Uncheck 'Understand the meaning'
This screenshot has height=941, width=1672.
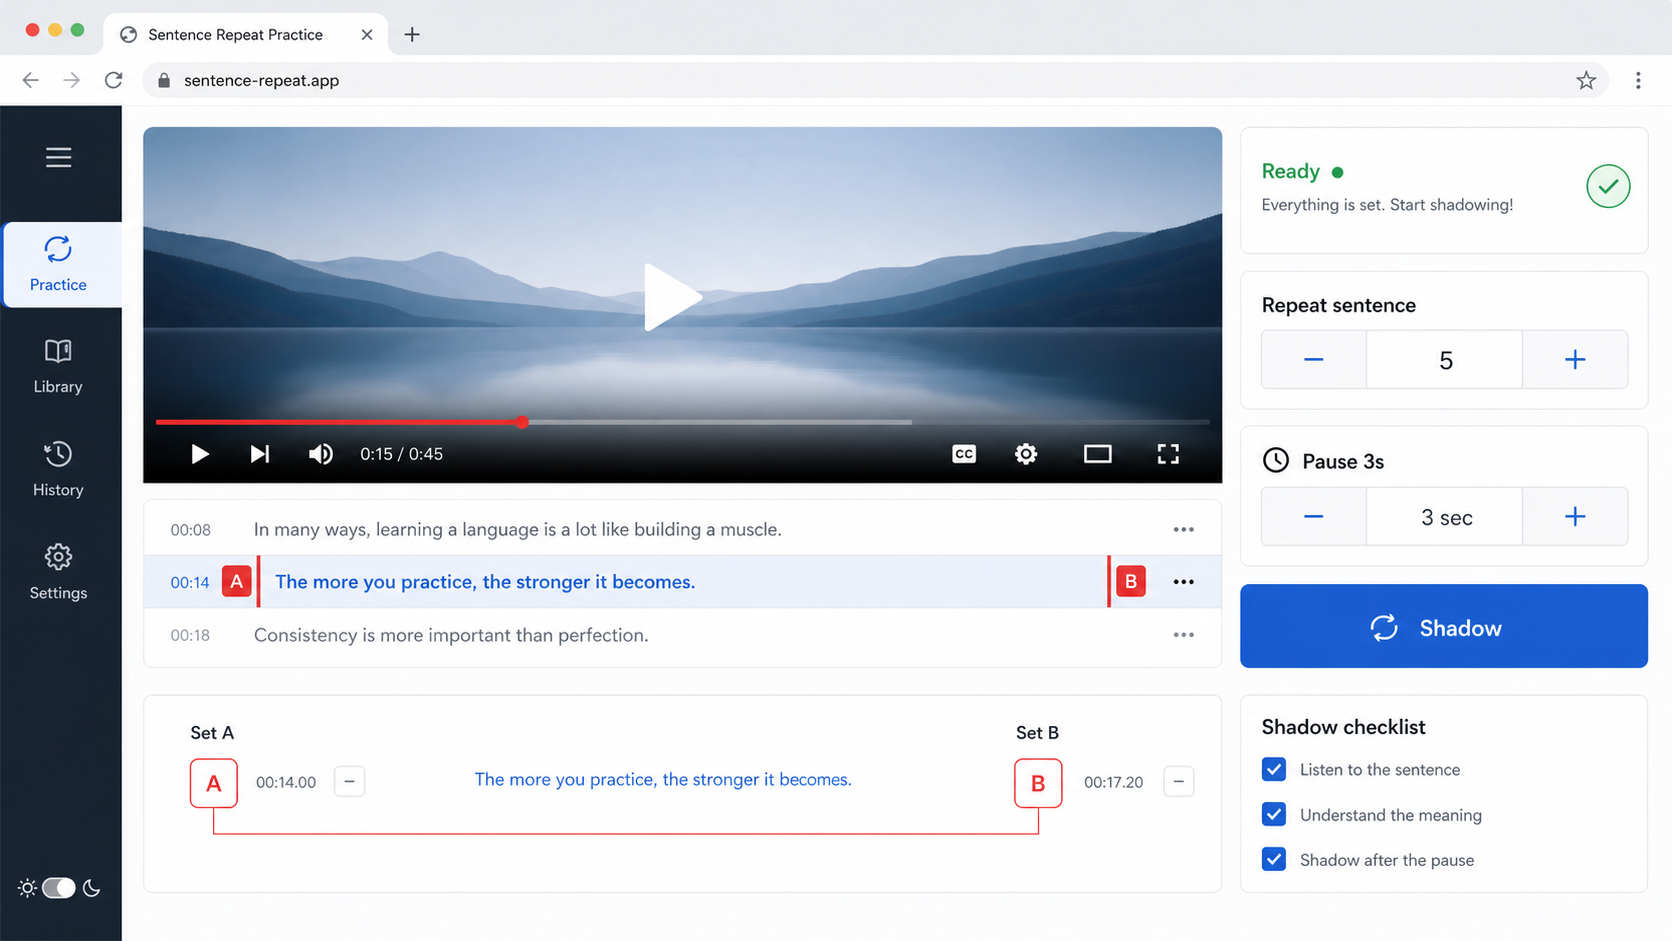tap(1274, 814)
